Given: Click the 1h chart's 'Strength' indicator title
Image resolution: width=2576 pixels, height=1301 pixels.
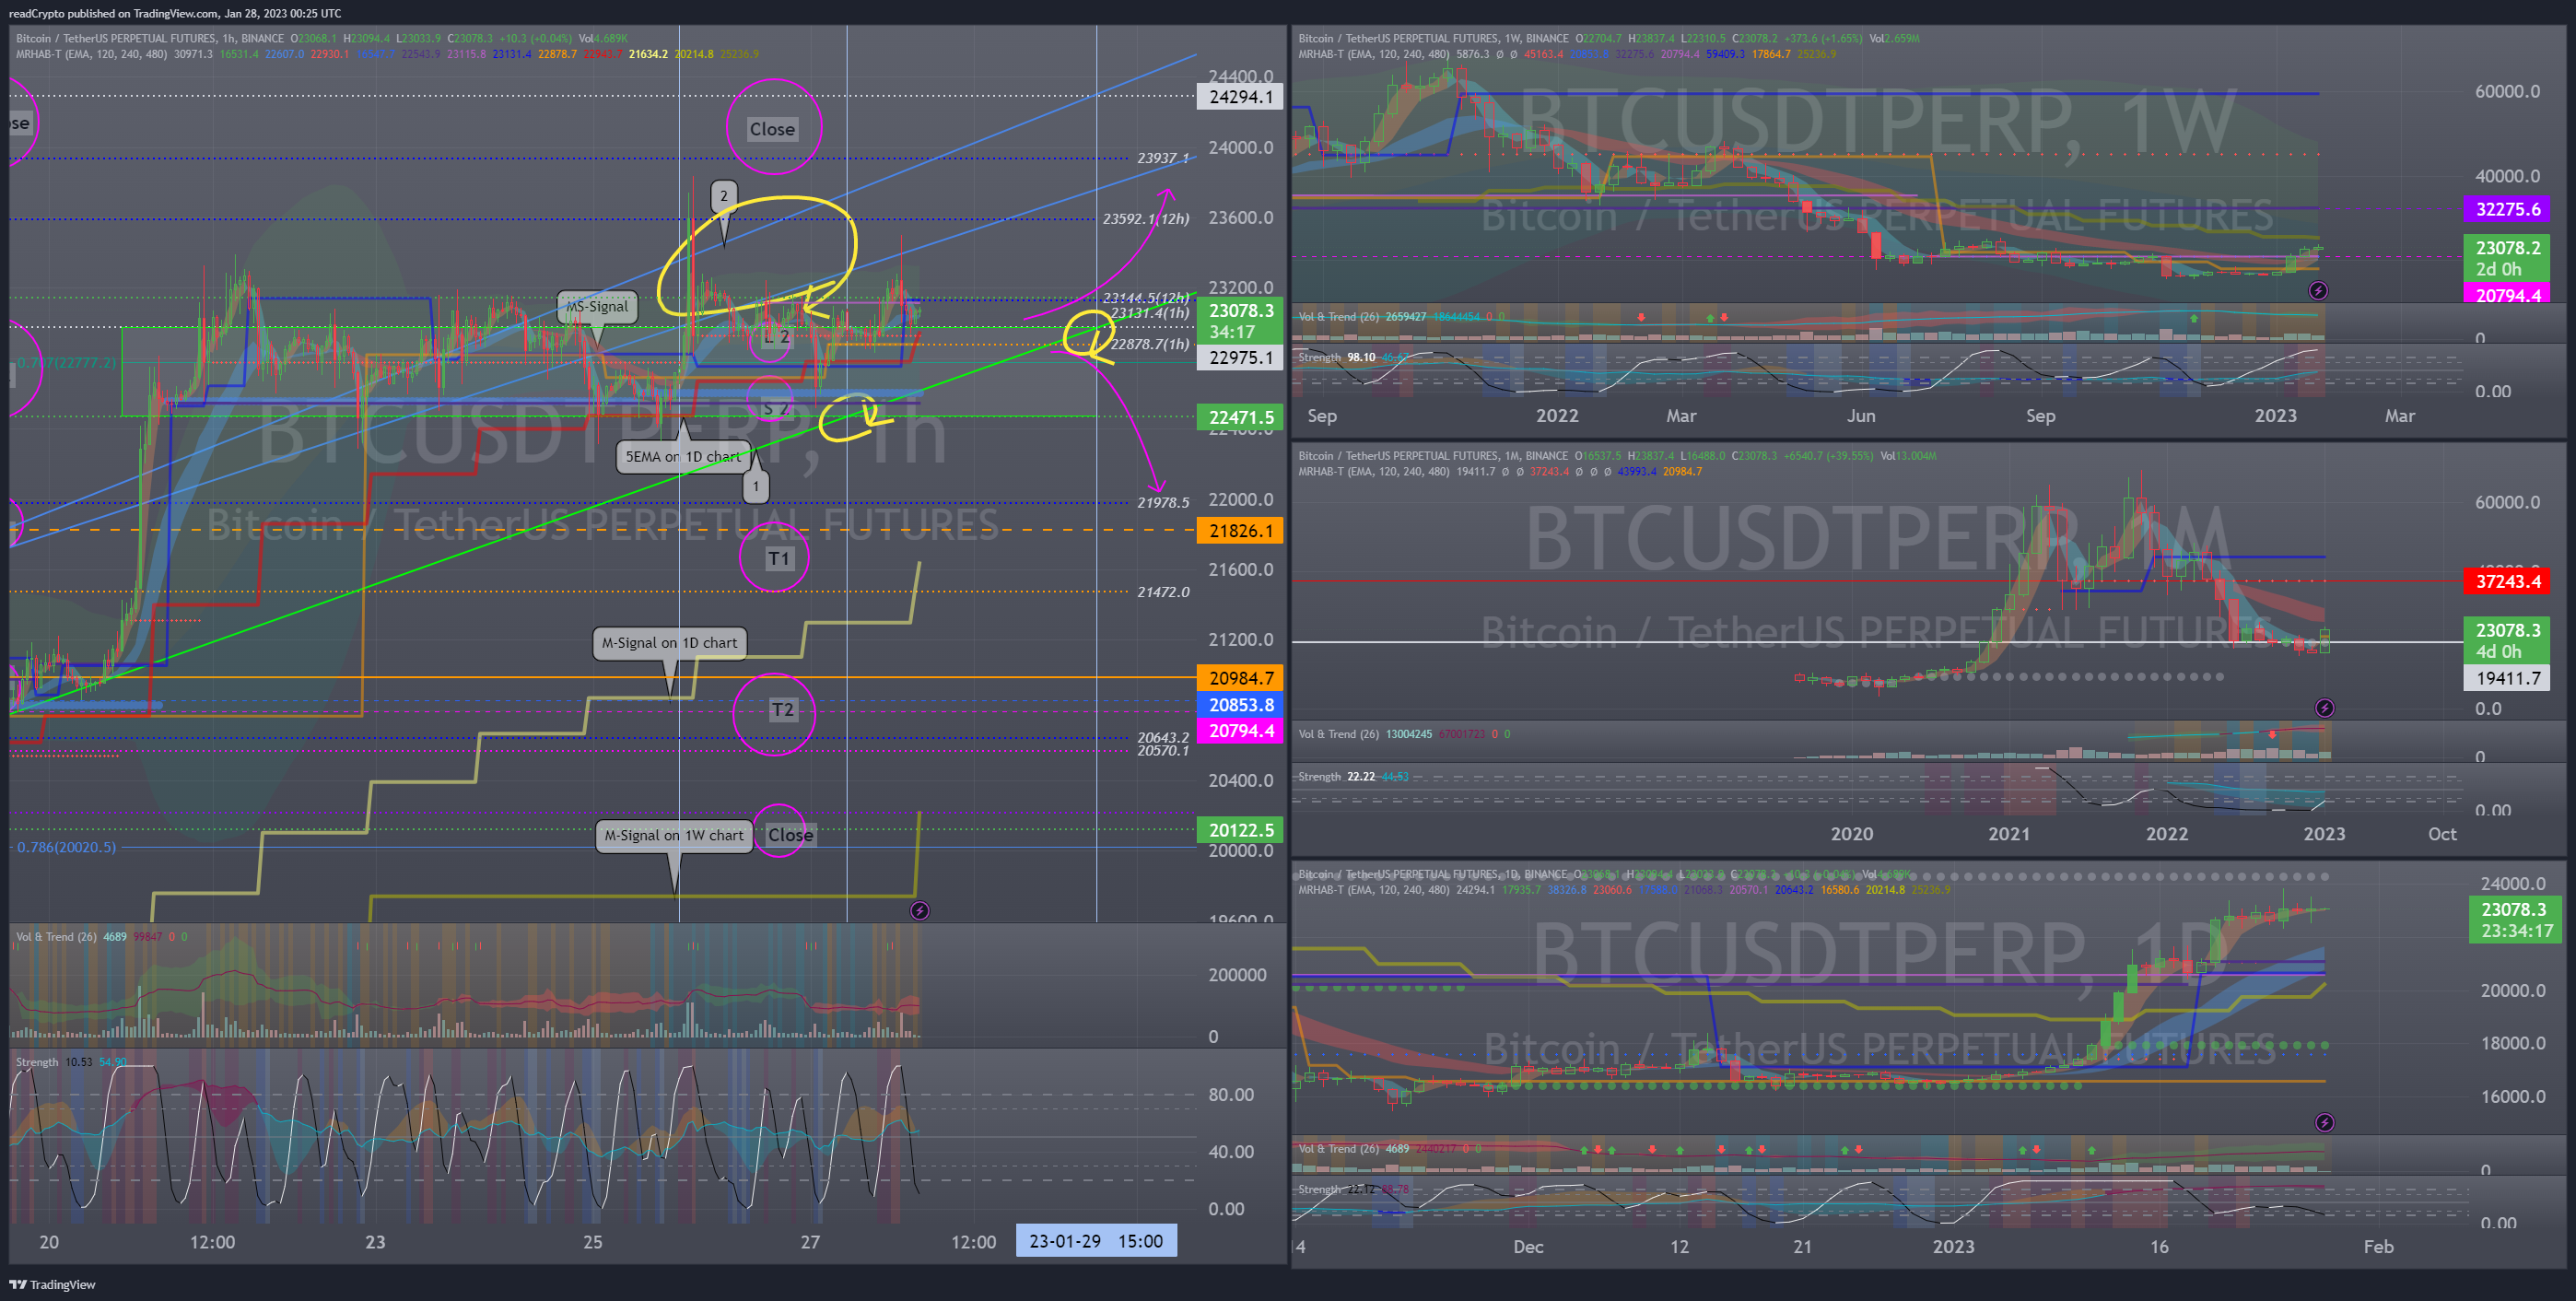Looking at the screenshot, I should click(x=37, y=1062).
